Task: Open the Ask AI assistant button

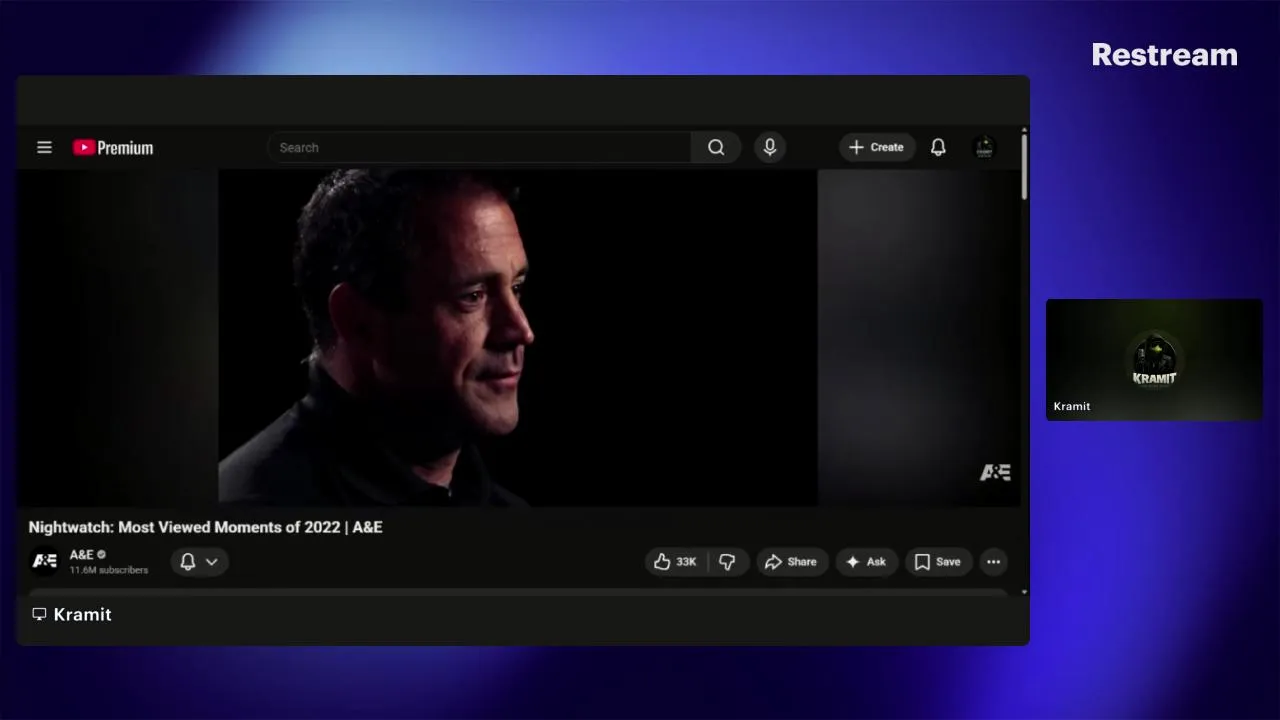Action: point(866,562)
